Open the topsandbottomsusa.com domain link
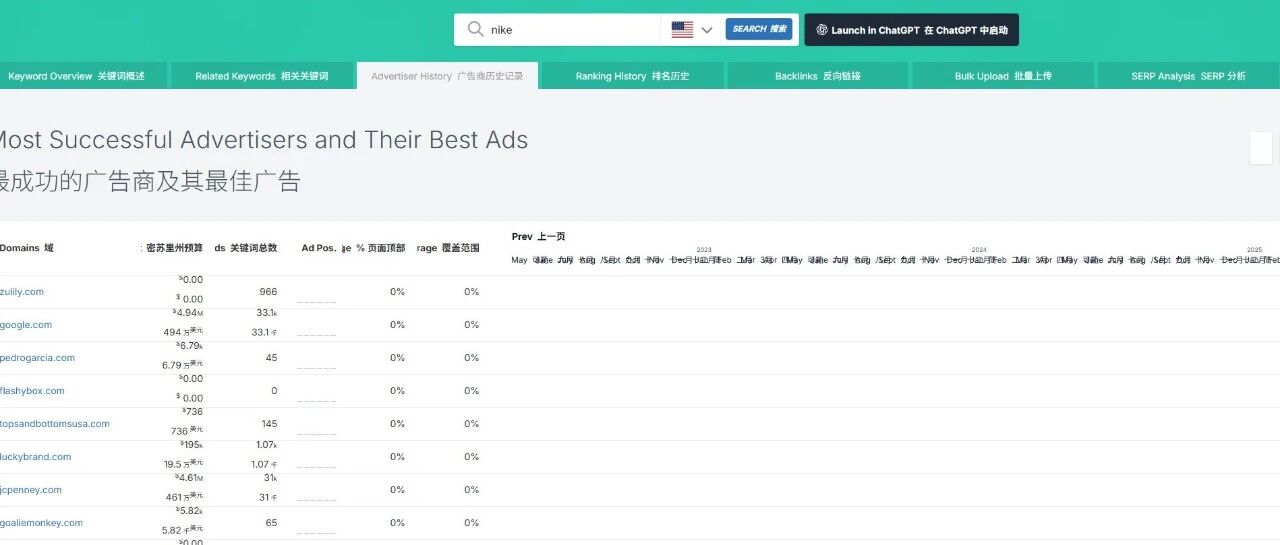1280x545 pixels. click(x=55, y=424)
